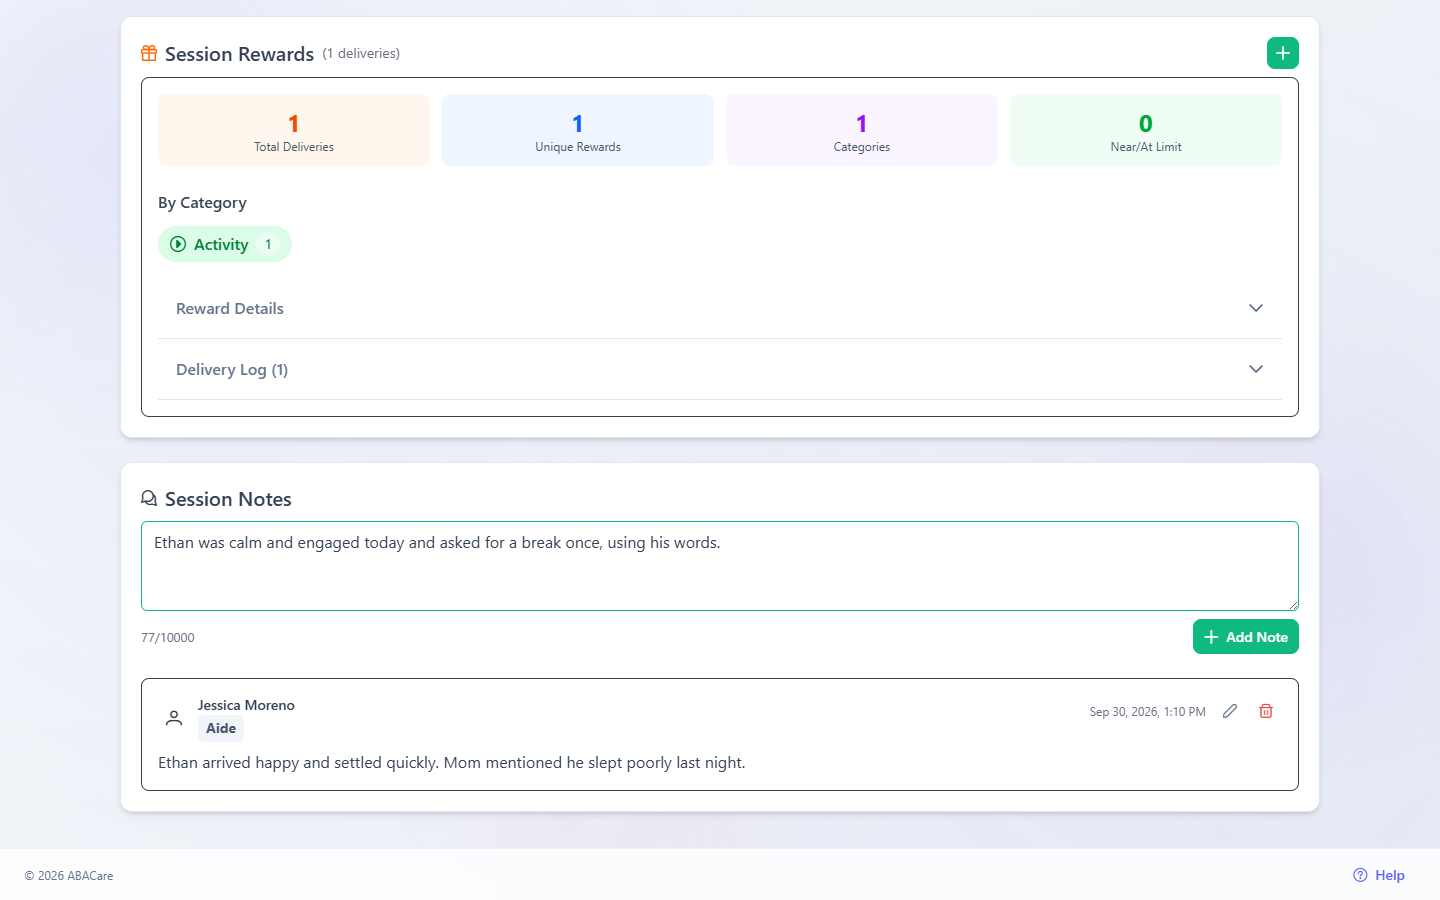Click the Near/At Limit stat card
The image size is (1440, 900).
(x=1146, y=130)
